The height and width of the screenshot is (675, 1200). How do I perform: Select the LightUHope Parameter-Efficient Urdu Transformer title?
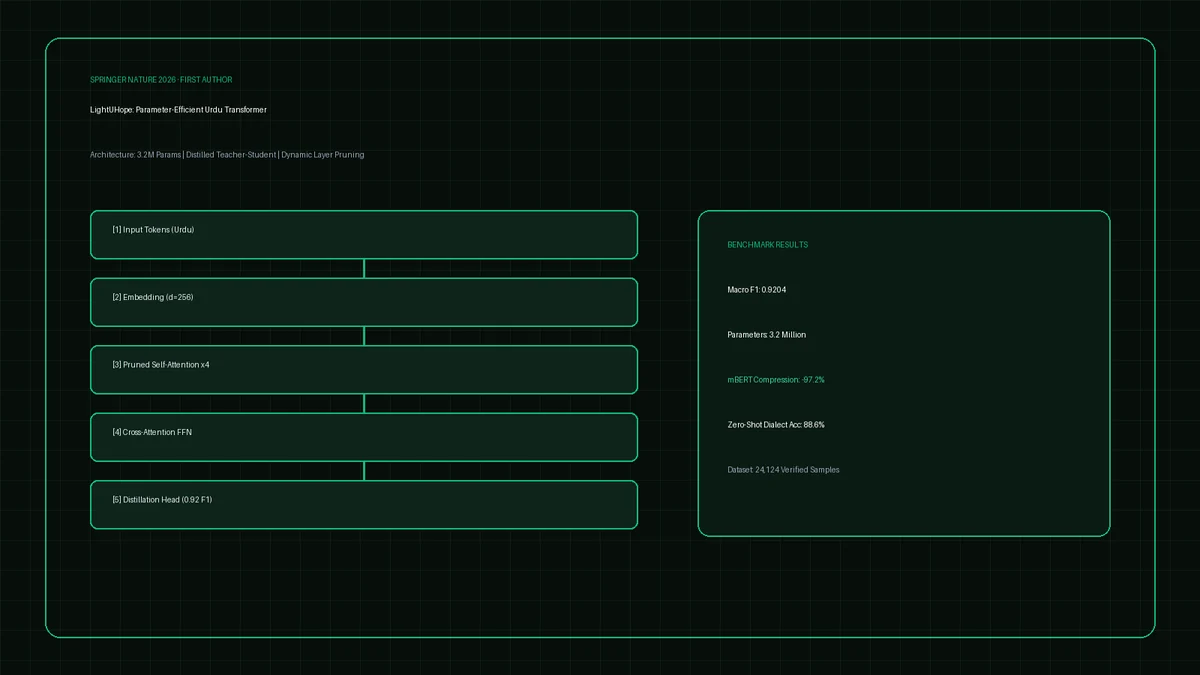click(x=178, y=110)
